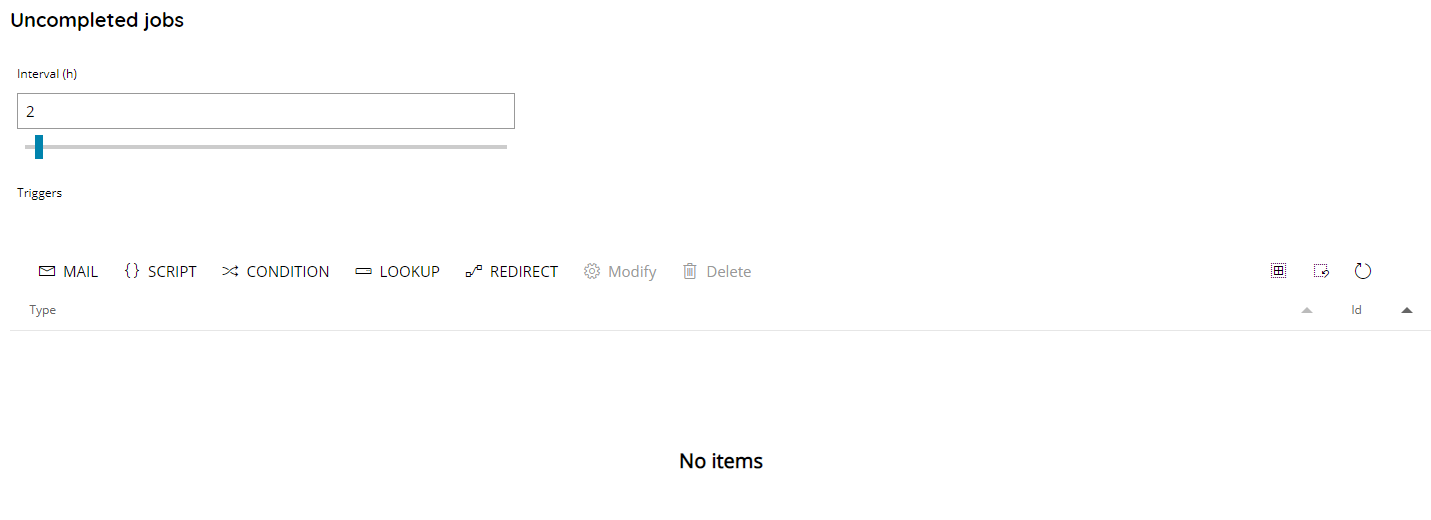
Task: Click the "Uncompleted jobs" heading
Action: tap(97, 20)
